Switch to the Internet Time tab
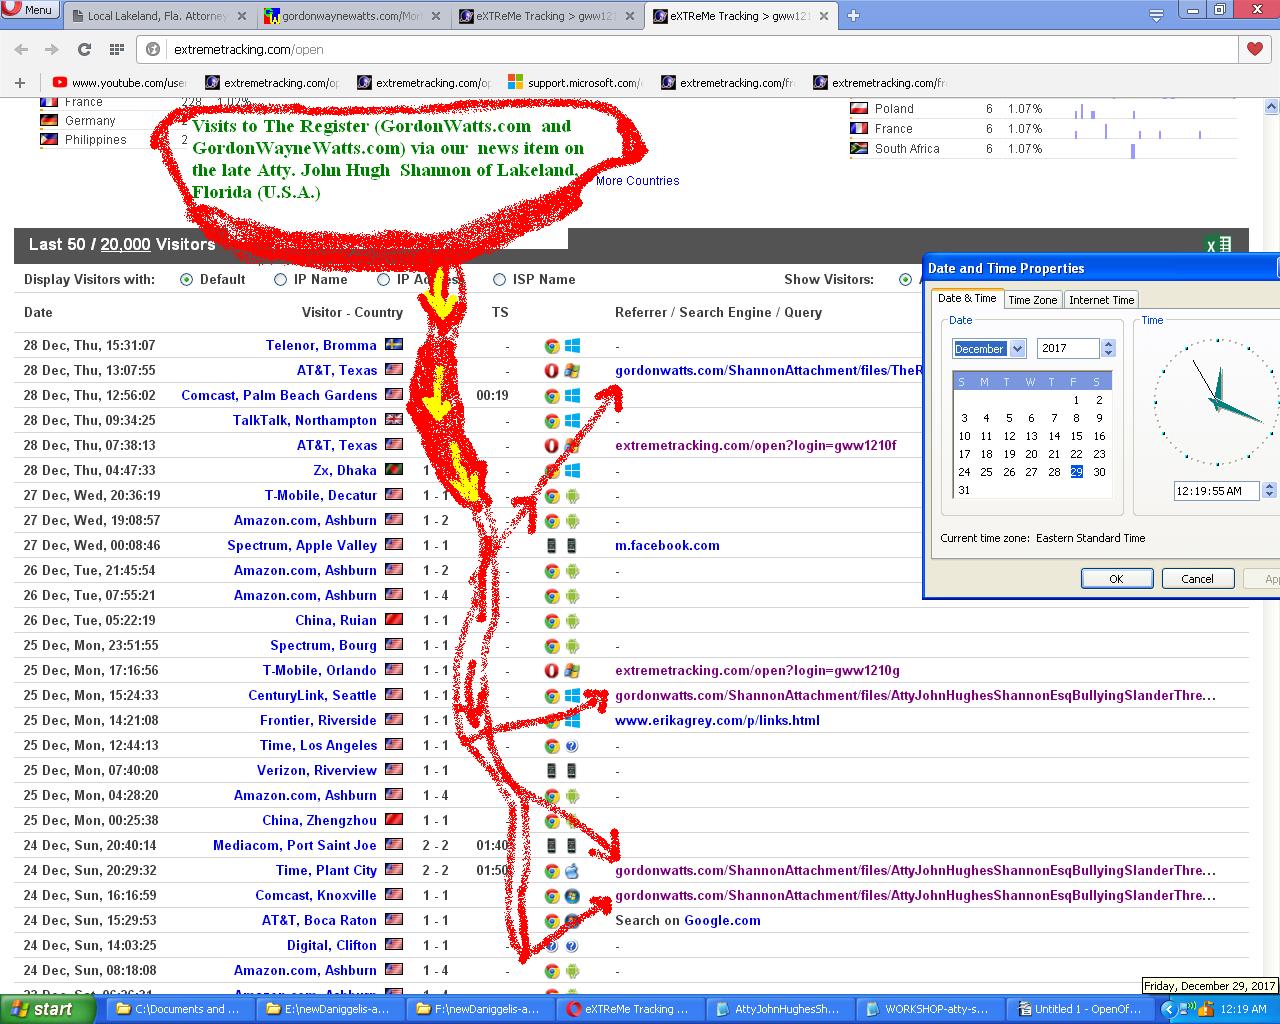Viewport: 1280px width, 1024px height. [1101, 300]
